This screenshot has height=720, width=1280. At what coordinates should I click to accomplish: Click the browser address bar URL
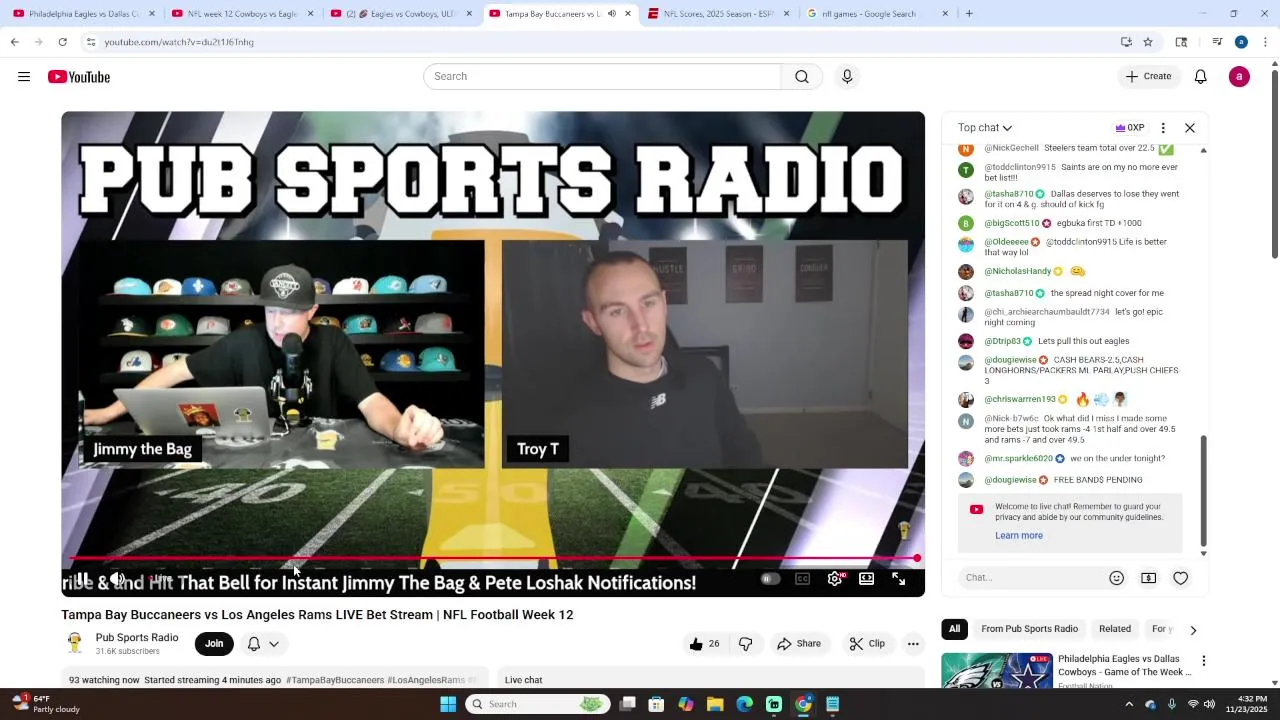pyautogui.click(x=179, y=42)
